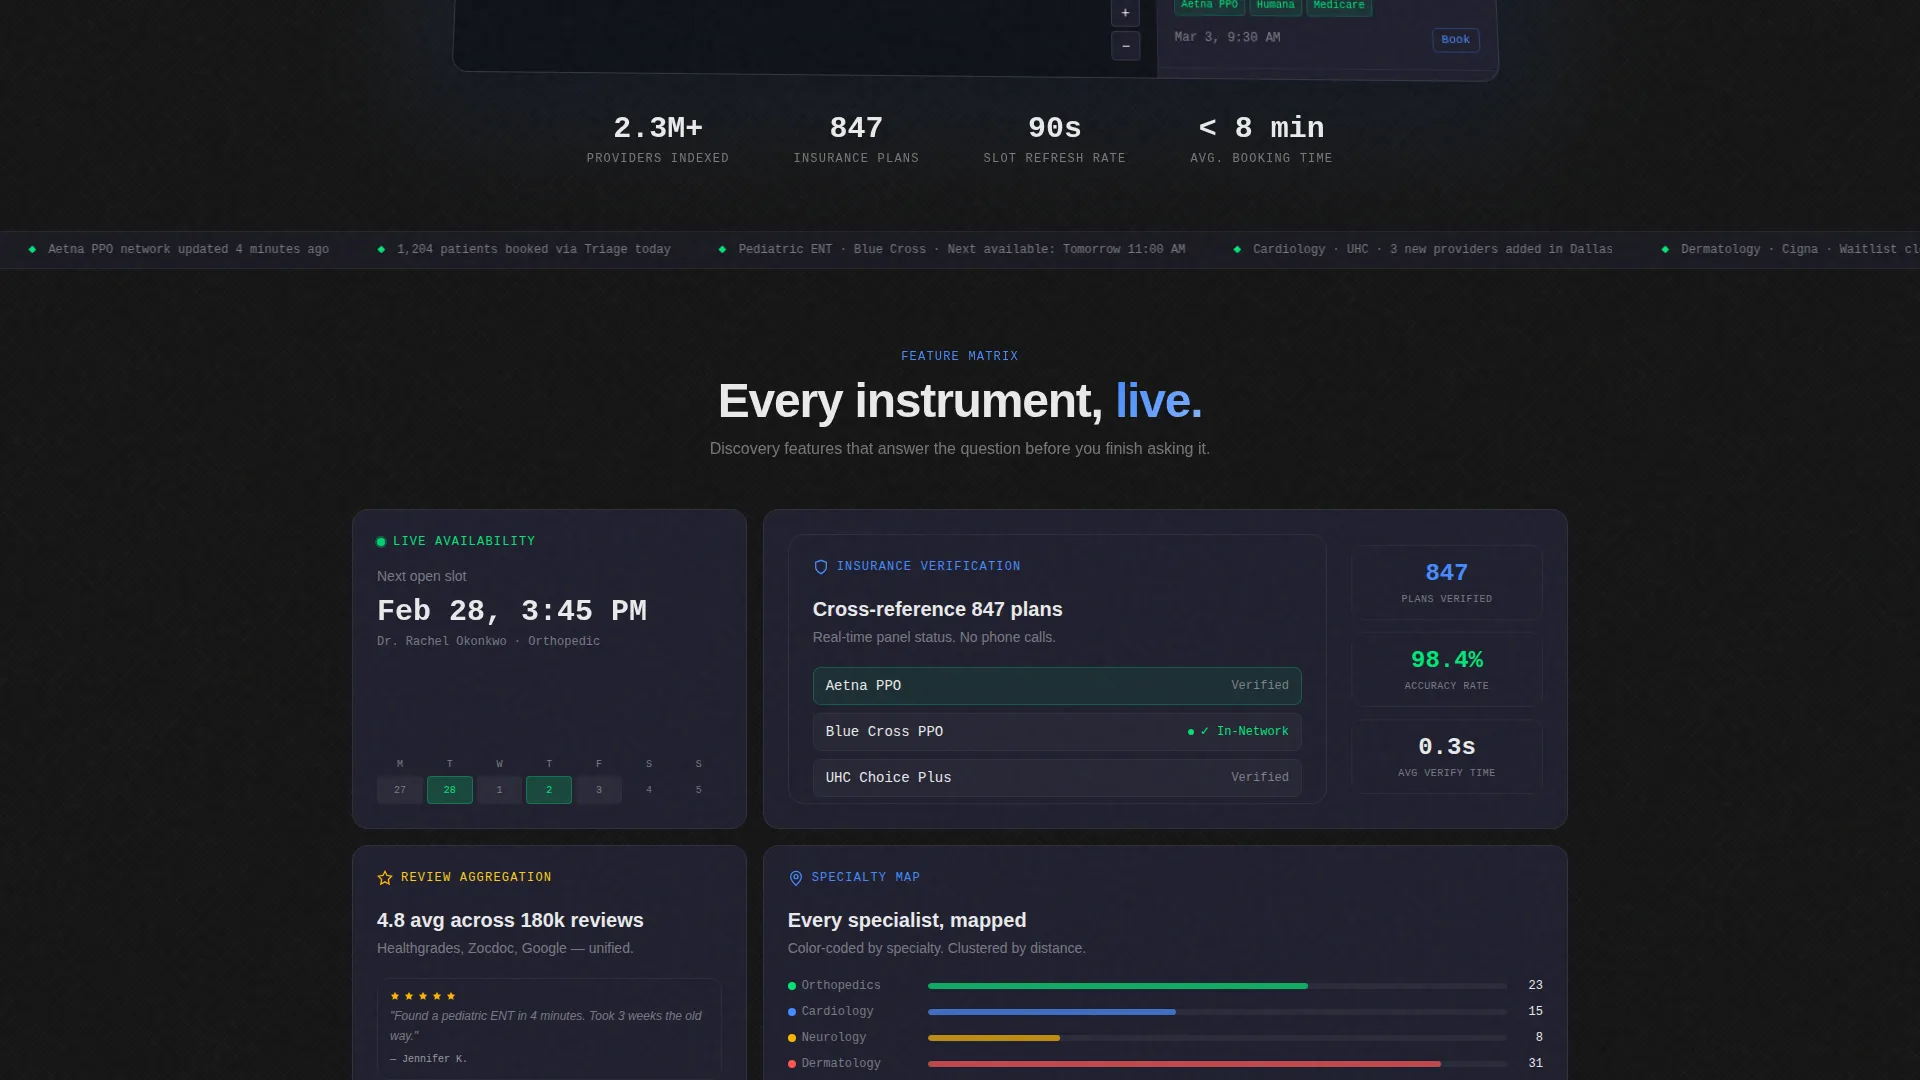Click the Dermatology red progress bar
This screenshot has height=1080, width=1920.
(x=1184, y=1064)
